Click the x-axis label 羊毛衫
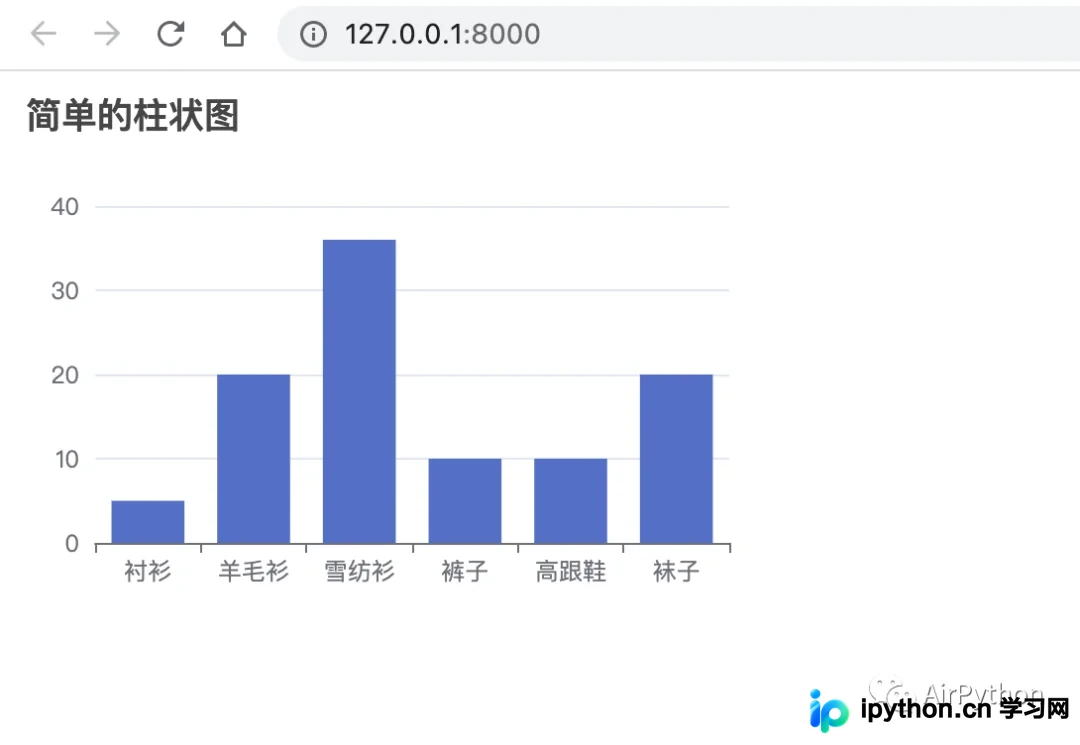The width and height of the screenshot is (1080, 745). pyautogui.click(x=253, y=571)
